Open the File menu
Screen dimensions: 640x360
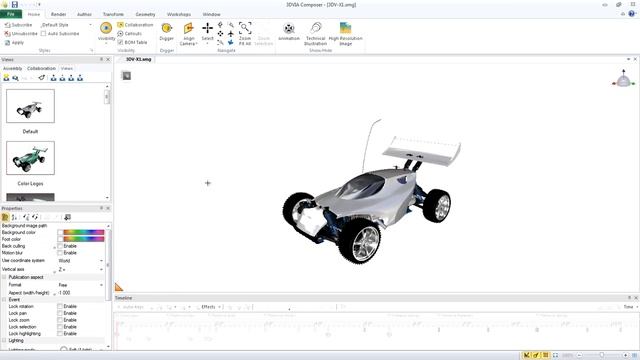pos(11,14)
